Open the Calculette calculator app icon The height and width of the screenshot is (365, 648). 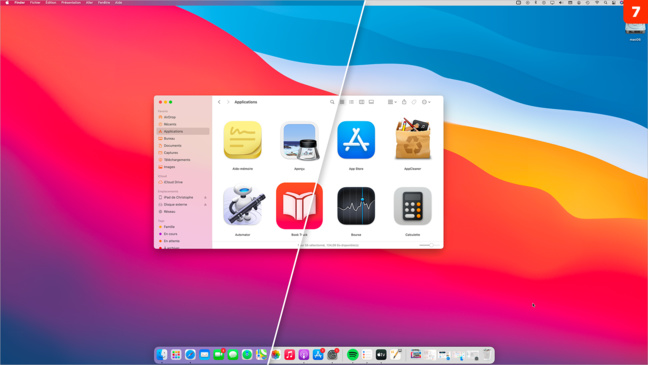(412, 206)
